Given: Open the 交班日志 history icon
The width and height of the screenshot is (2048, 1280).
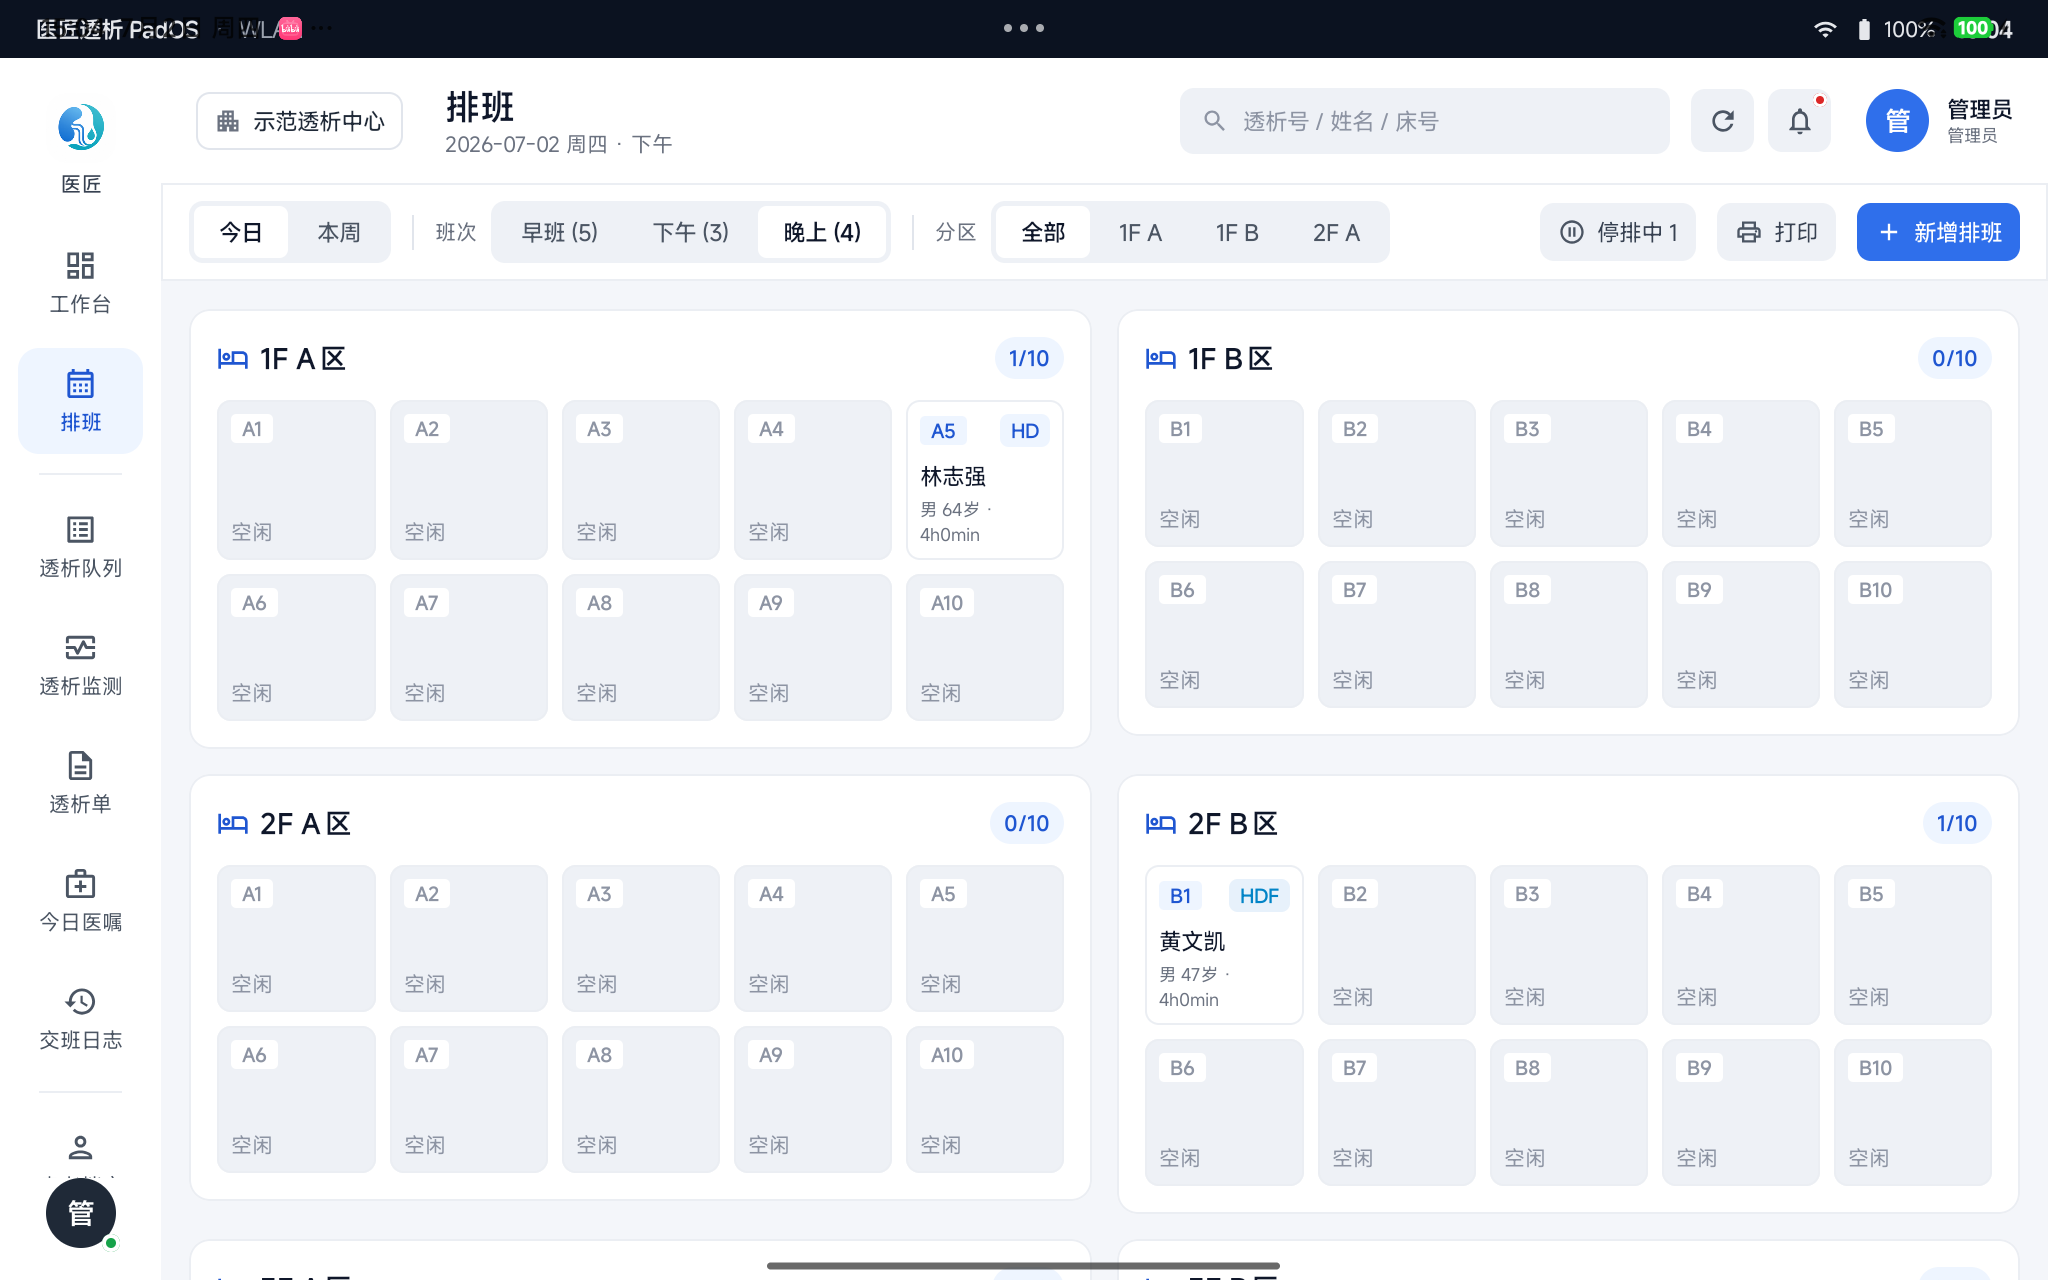Looking at the screenshot, I should point(80,1001).
